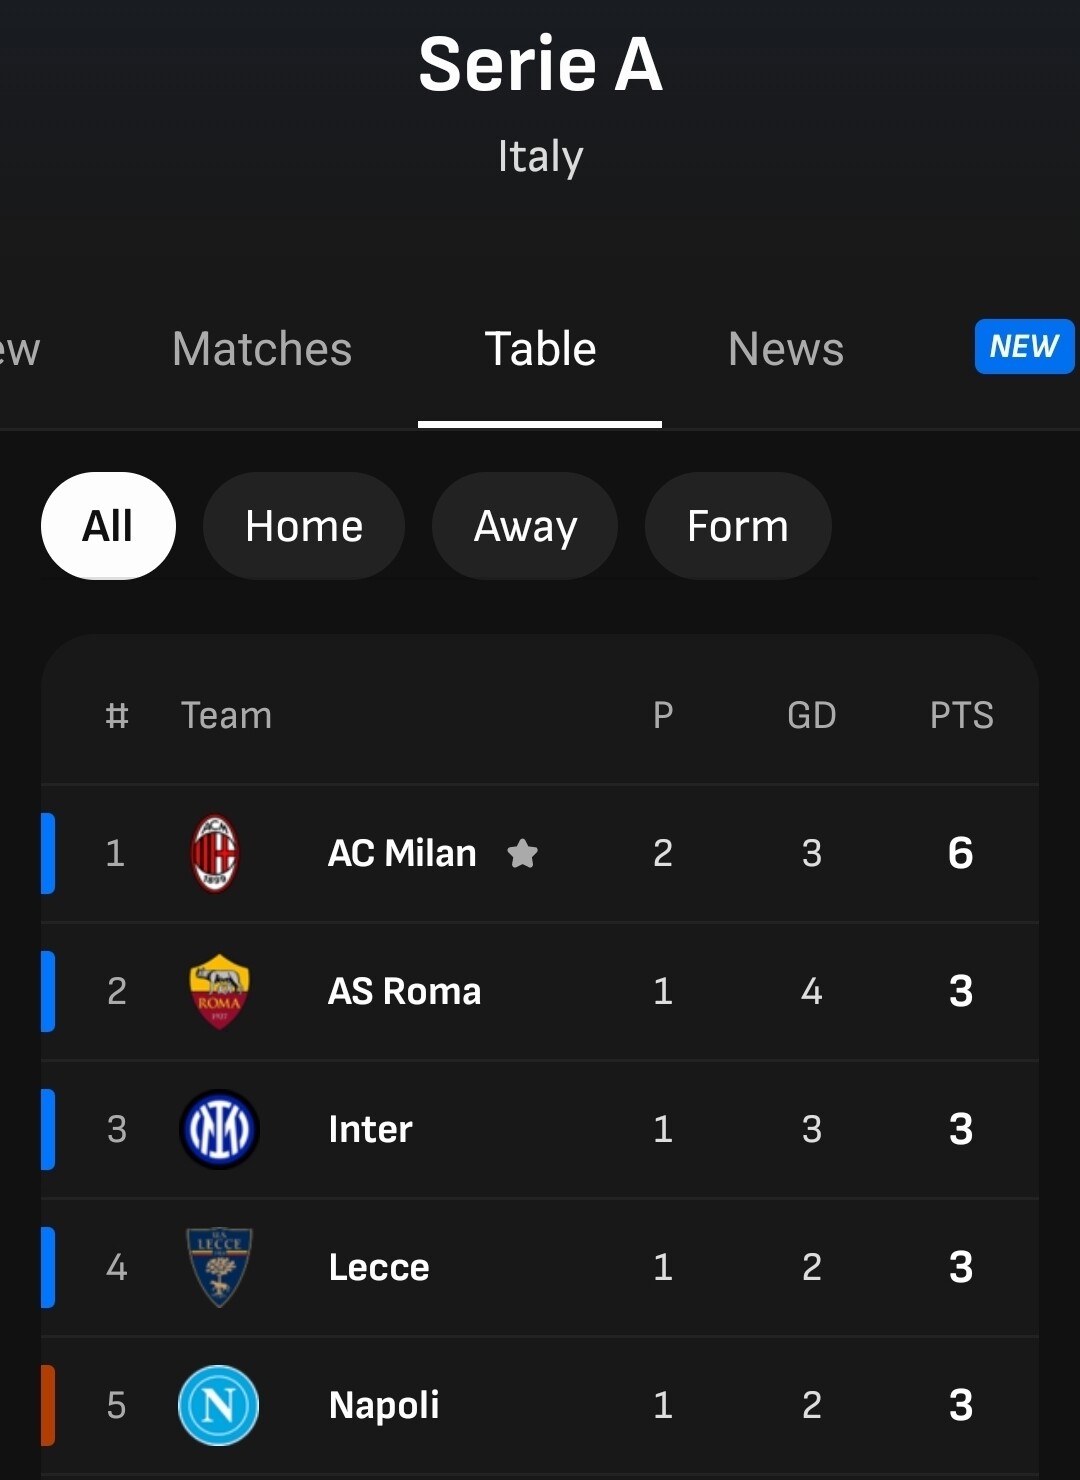Open the Inter team name
Image resolution: width=1080 pixels, height=1480 pixels.
(370, 1129)
